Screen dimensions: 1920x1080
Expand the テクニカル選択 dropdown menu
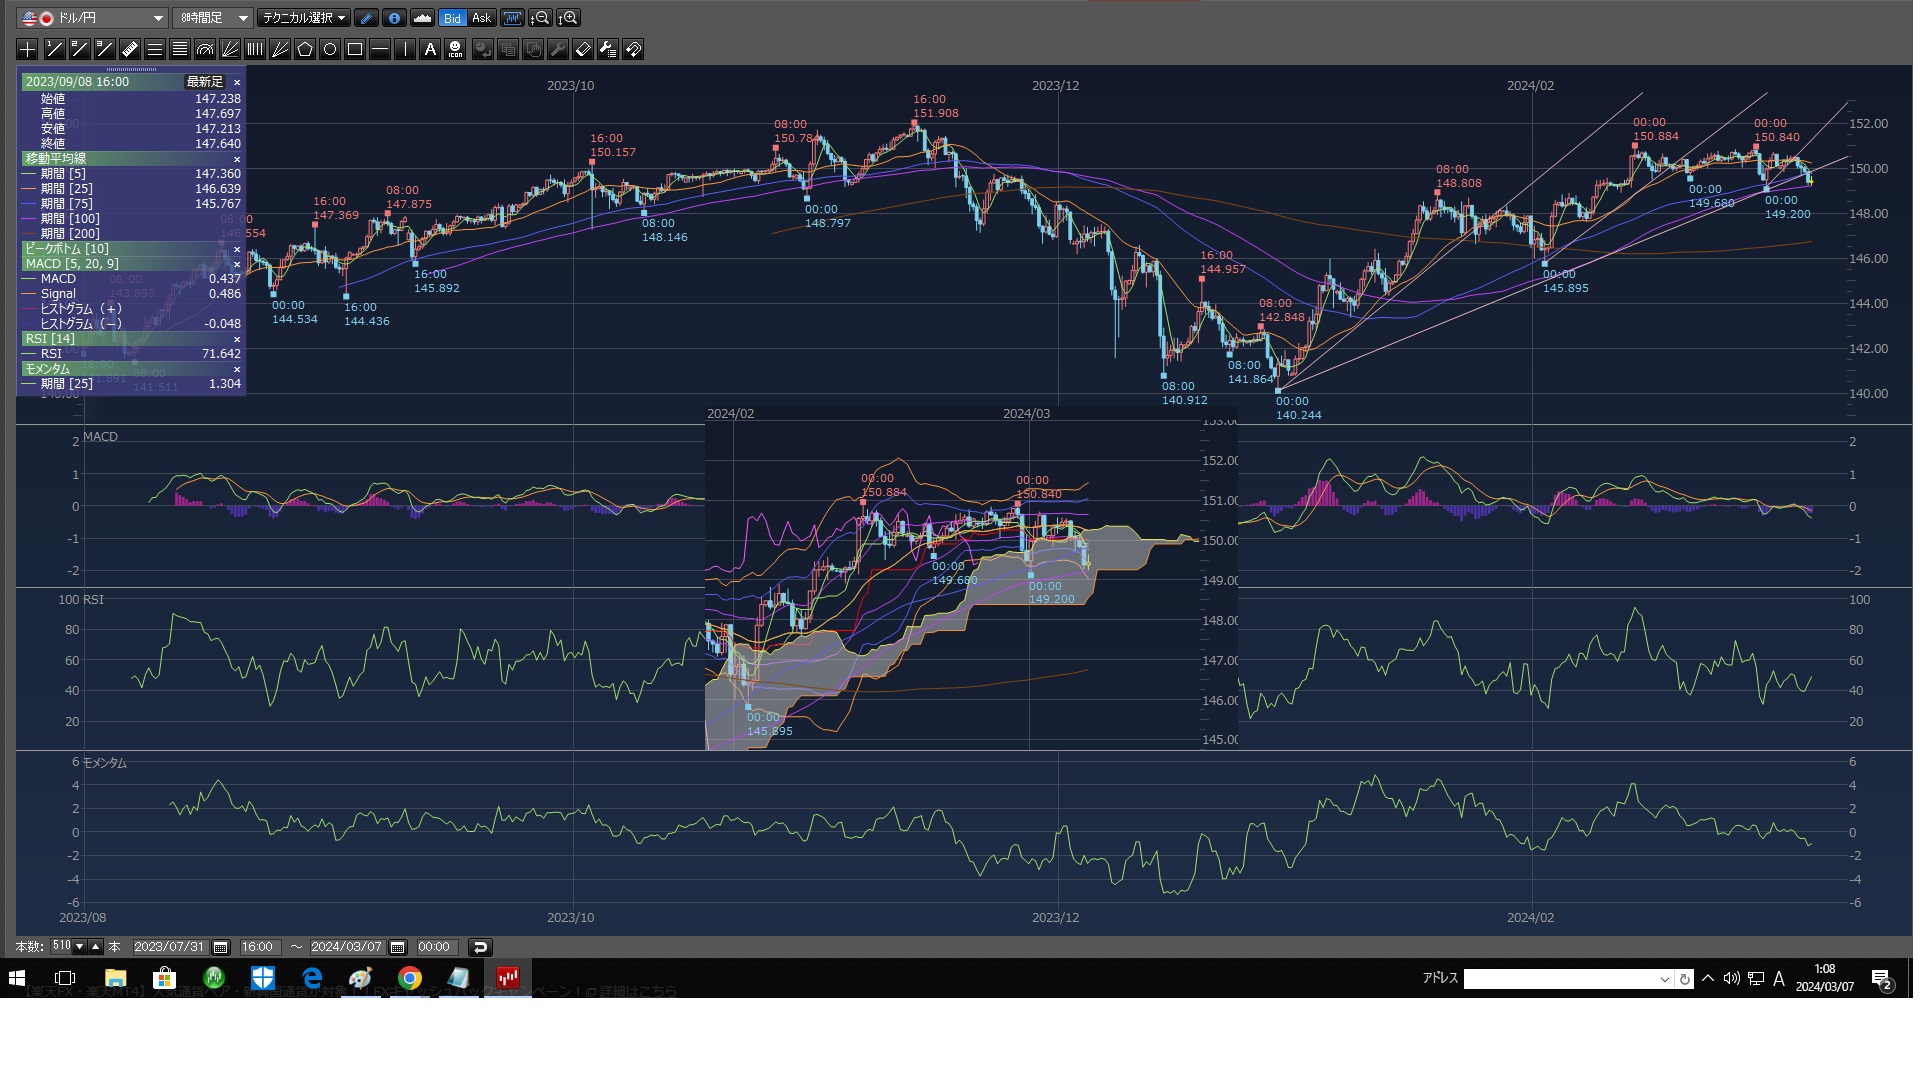[x=303, y=18]
